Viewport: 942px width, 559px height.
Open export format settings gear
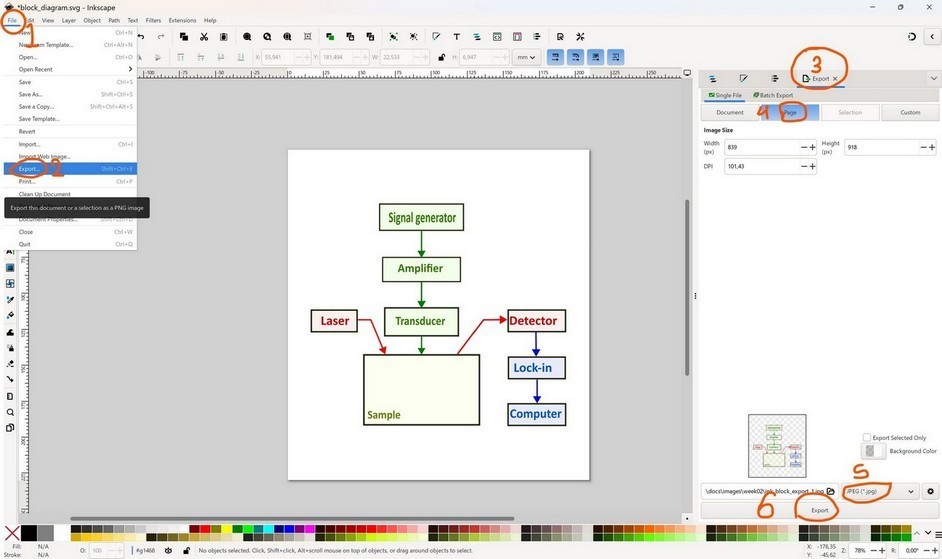(931, 491)
